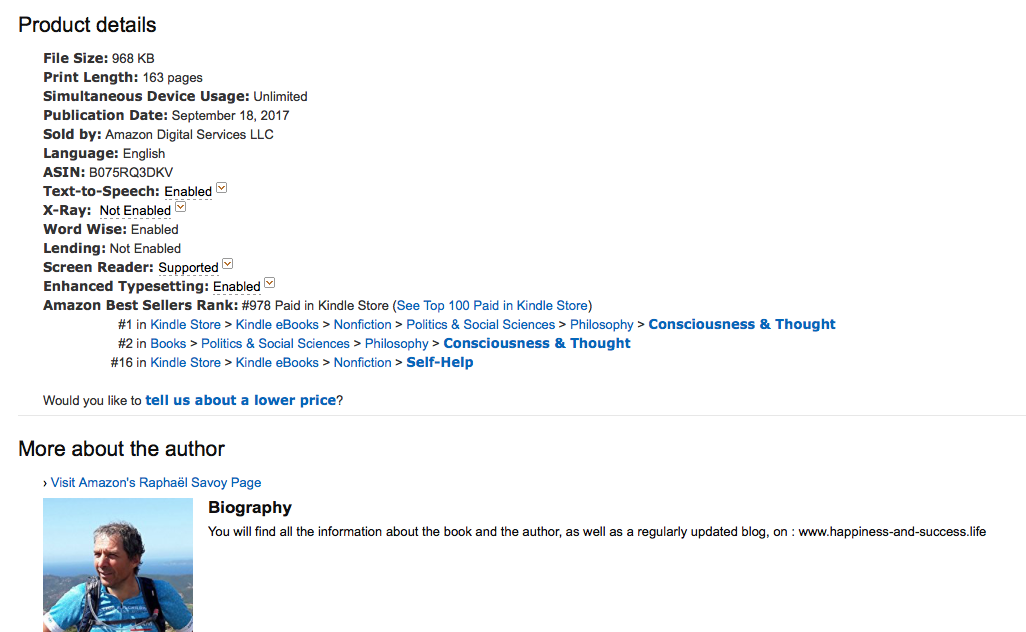Click 'tell us about a lower price'

[x=240, y=400]
